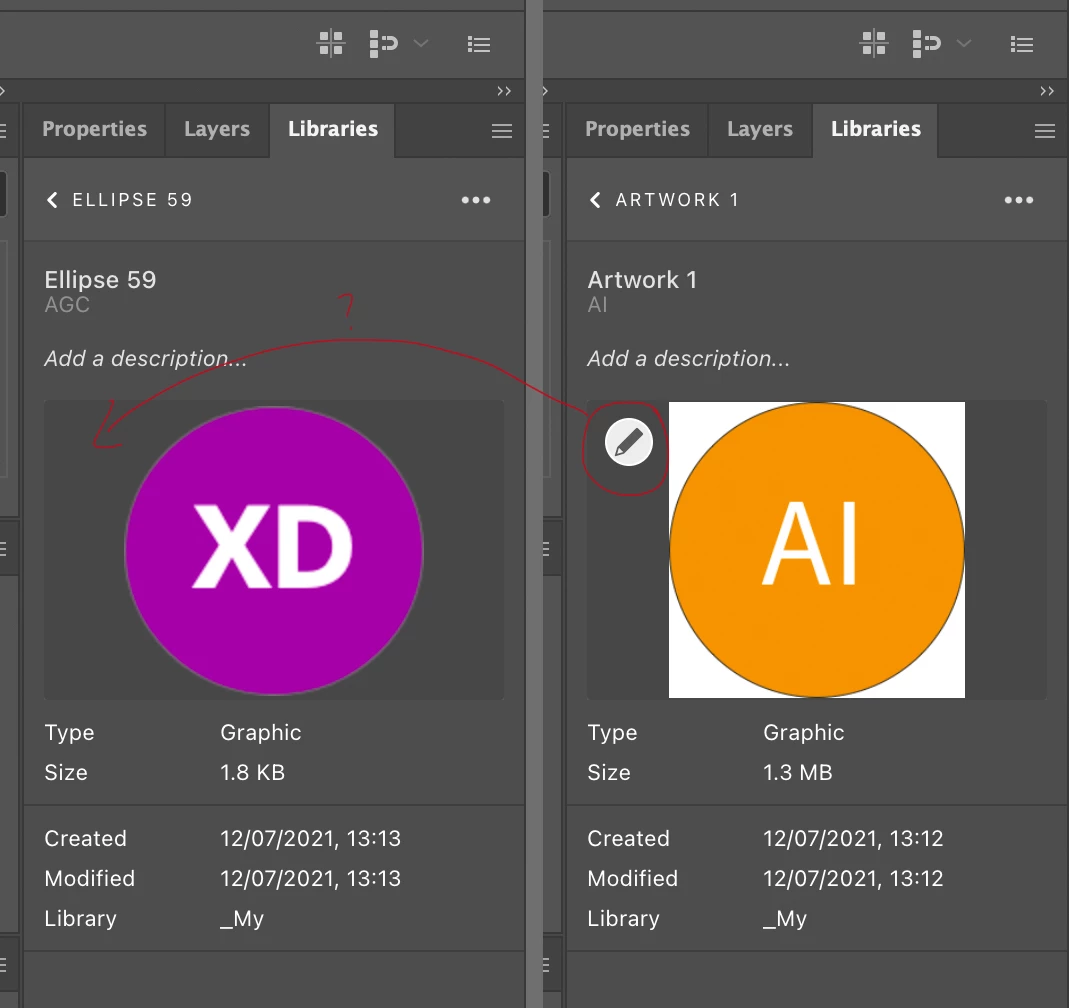The height and width of the screenshot is (1008, 1069).
Task: Switch to the Layers tab in the left panel
Action: [x=217, y=129]
